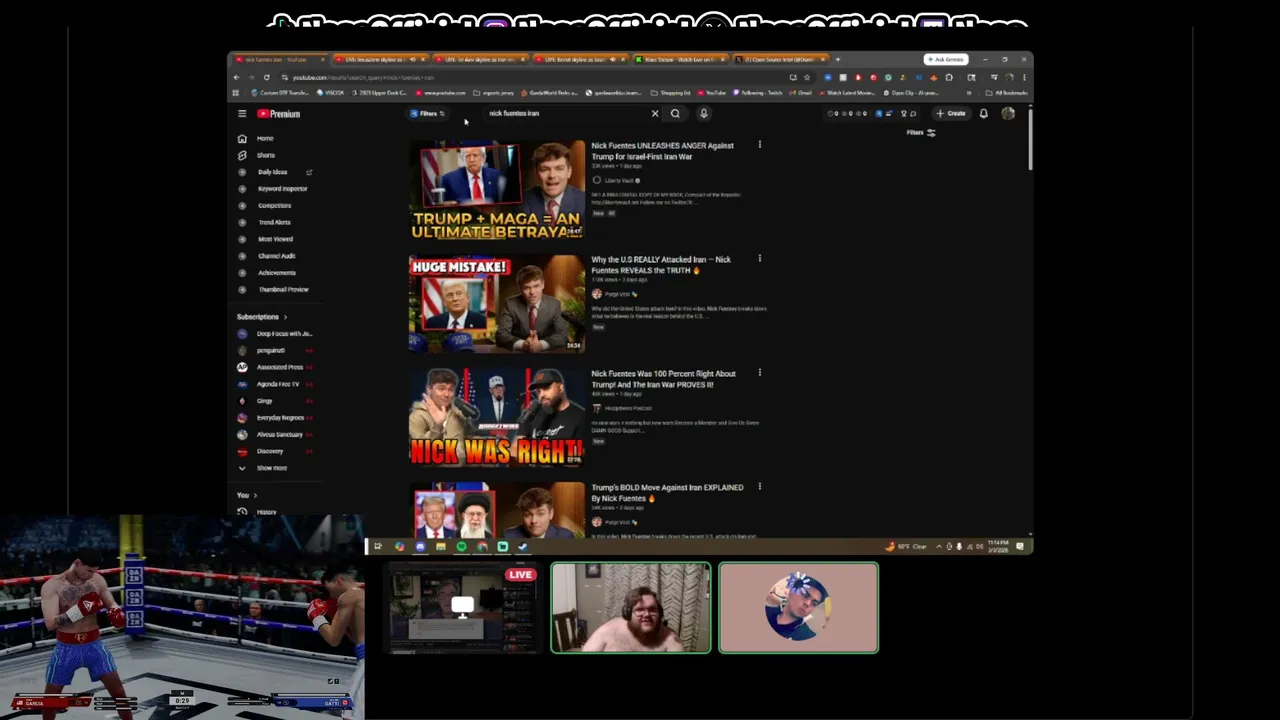Go back with browser back arrow
This screenshot has height=720, width=1280.
[237, 78]
